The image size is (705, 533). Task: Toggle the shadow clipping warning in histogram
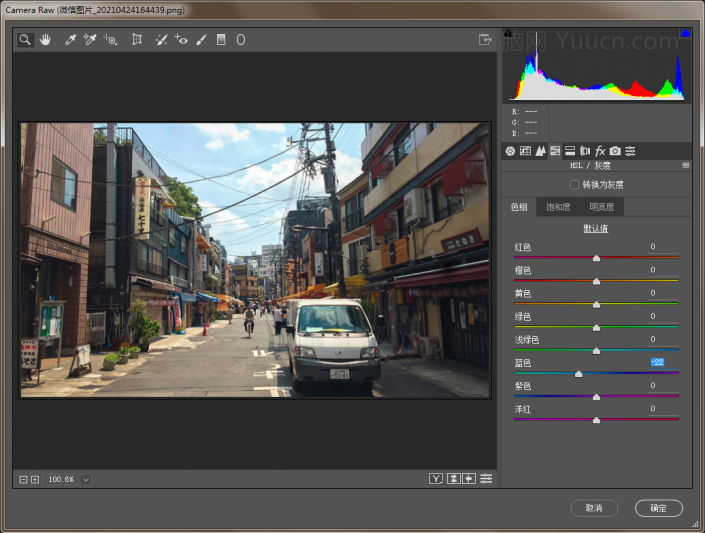click(508, 34)
